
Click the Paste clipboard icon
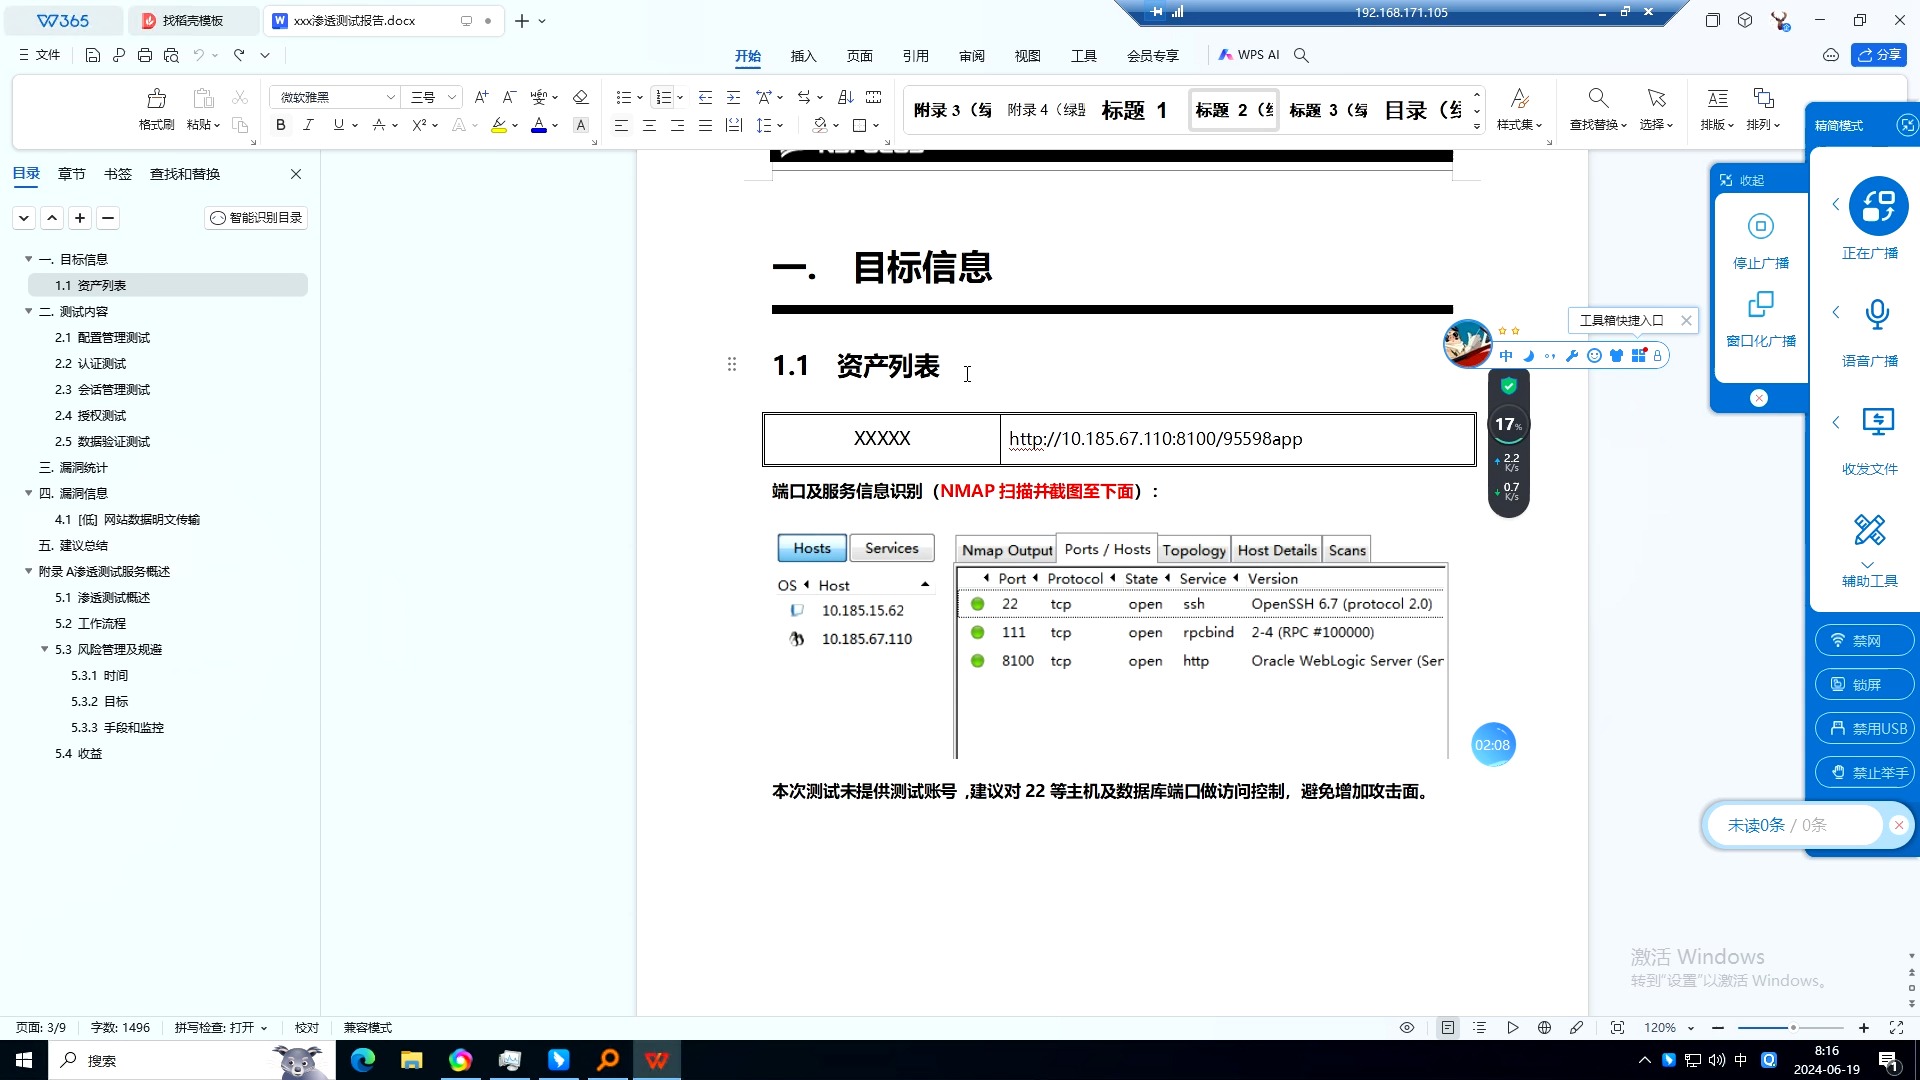point(203,98)
